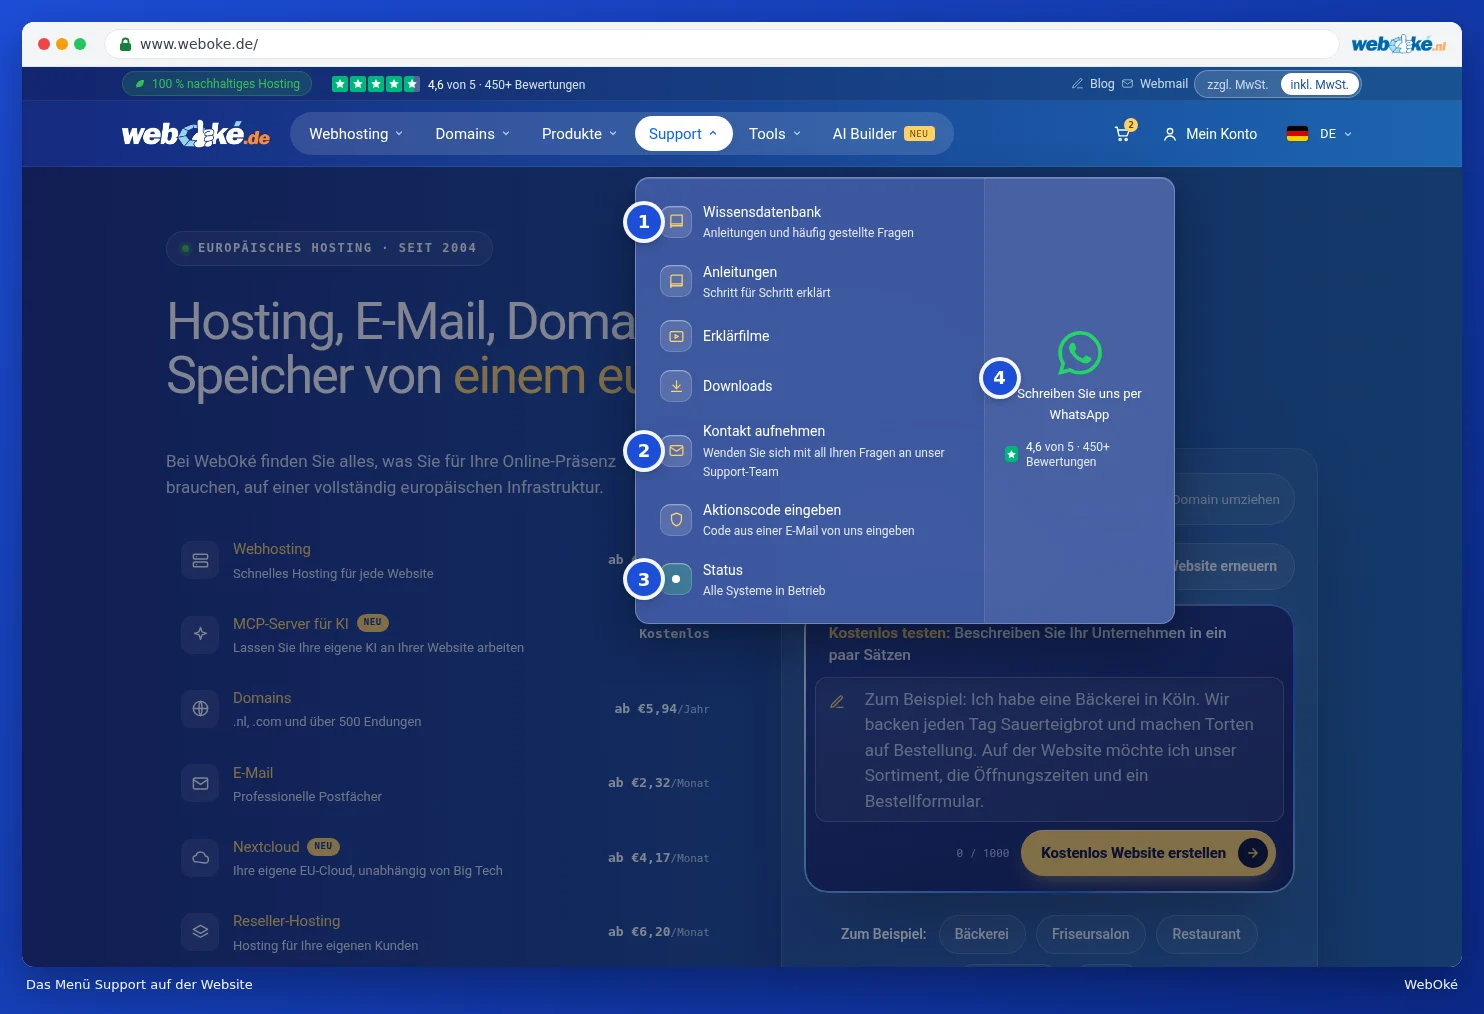Click the browser address bar
Viewport: 1484px width, 1014px height.
(x=722, y=44)
